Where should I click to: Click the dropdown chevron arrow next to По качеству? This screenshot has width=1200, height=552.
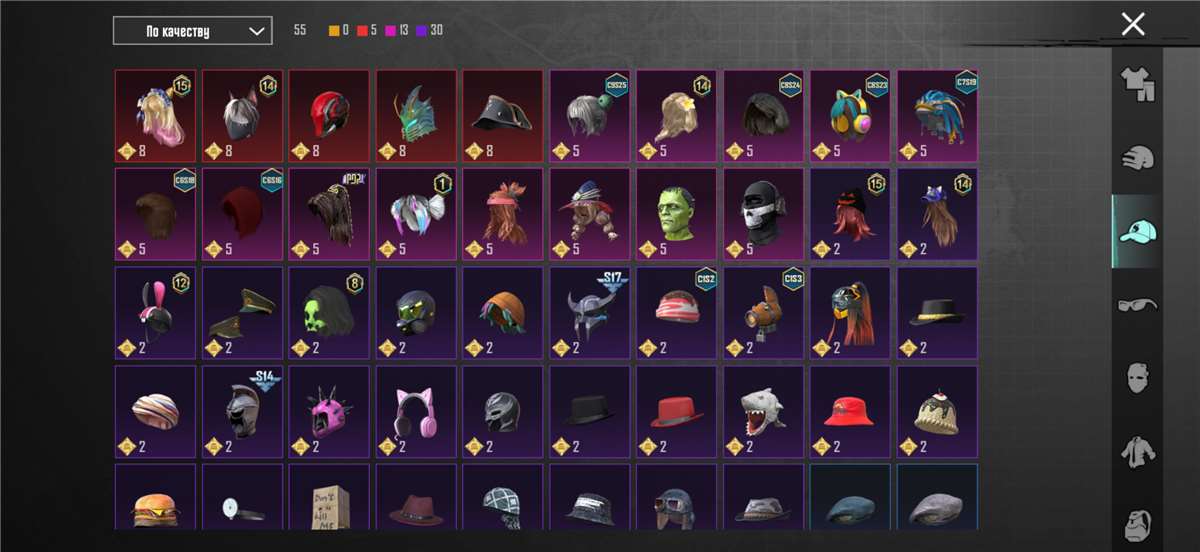coord(255,31)
